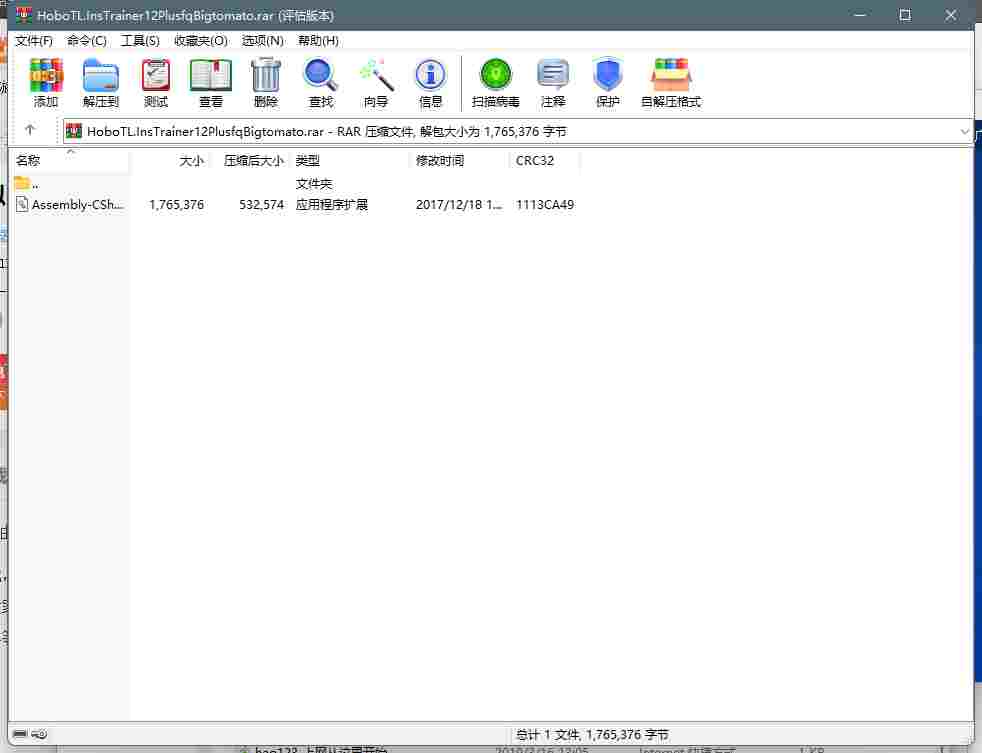The width and height of the screenshot is (982, 753).
Task: Expand the archive path dropdown arrow
Action: pyautogui.click(x=964, y=132)
